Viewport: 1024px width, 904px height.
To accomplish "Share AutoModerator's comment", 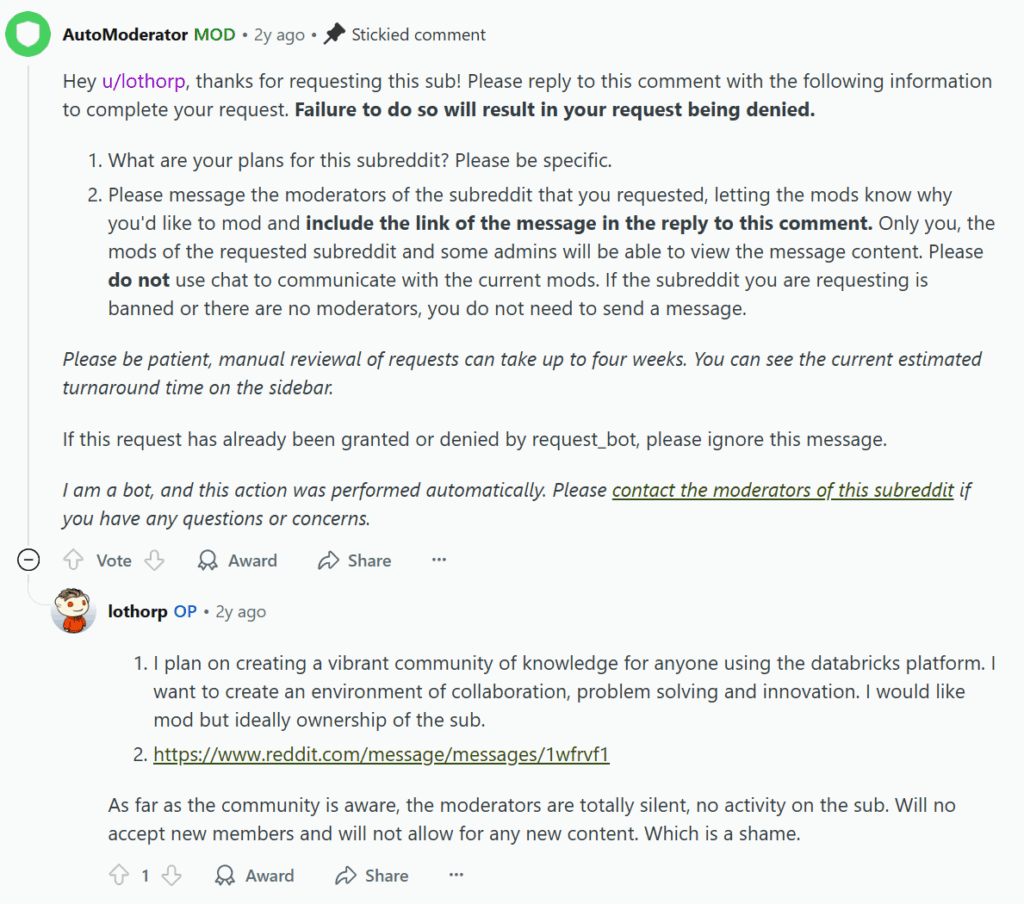I will point(354,560).
